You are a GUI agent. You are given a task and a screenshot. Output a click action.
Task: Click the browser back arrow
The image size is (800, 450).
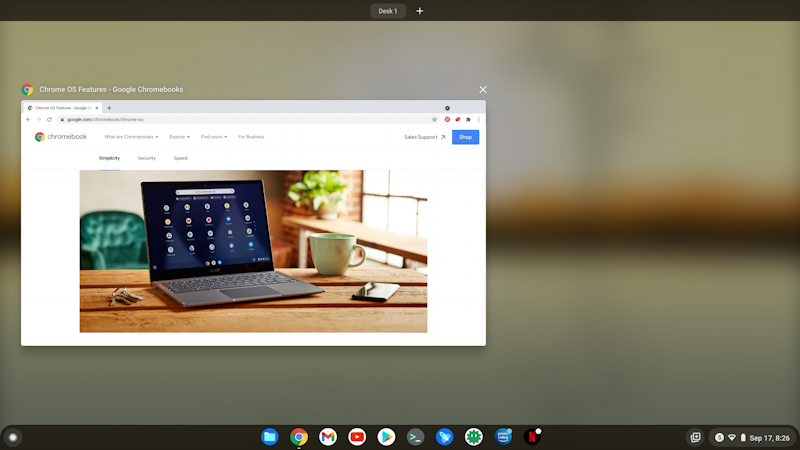pyautogui.click(x=29, y=119)
